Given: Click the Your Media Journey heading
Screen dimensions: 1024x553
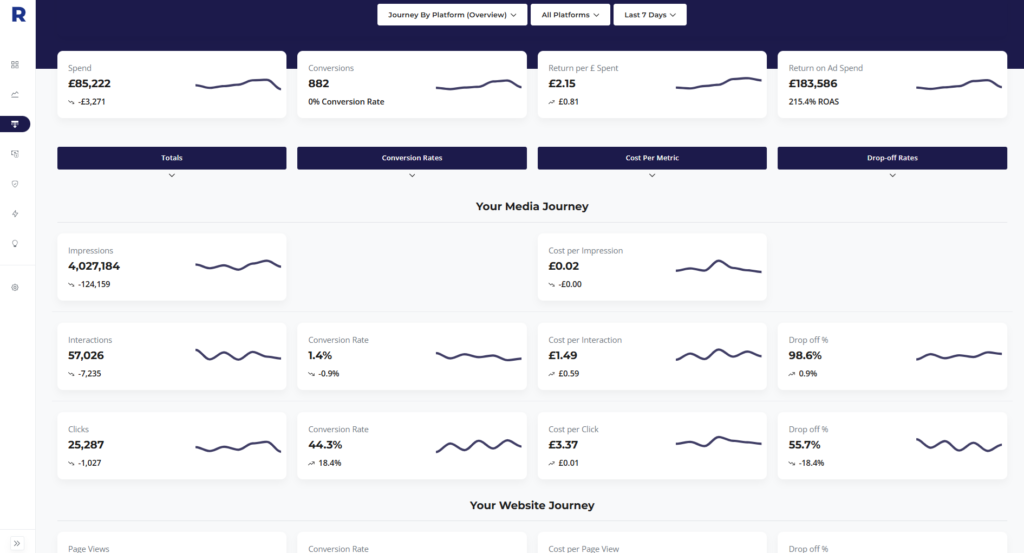Looking at the screenshot, I should [532, 206].
